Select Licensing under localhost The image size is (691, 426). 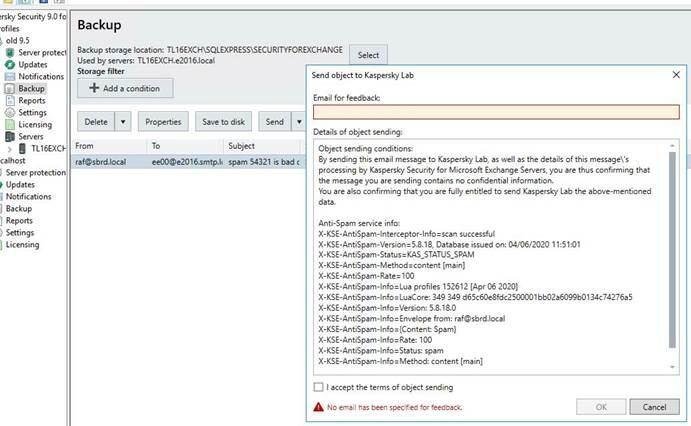(22, 244)
